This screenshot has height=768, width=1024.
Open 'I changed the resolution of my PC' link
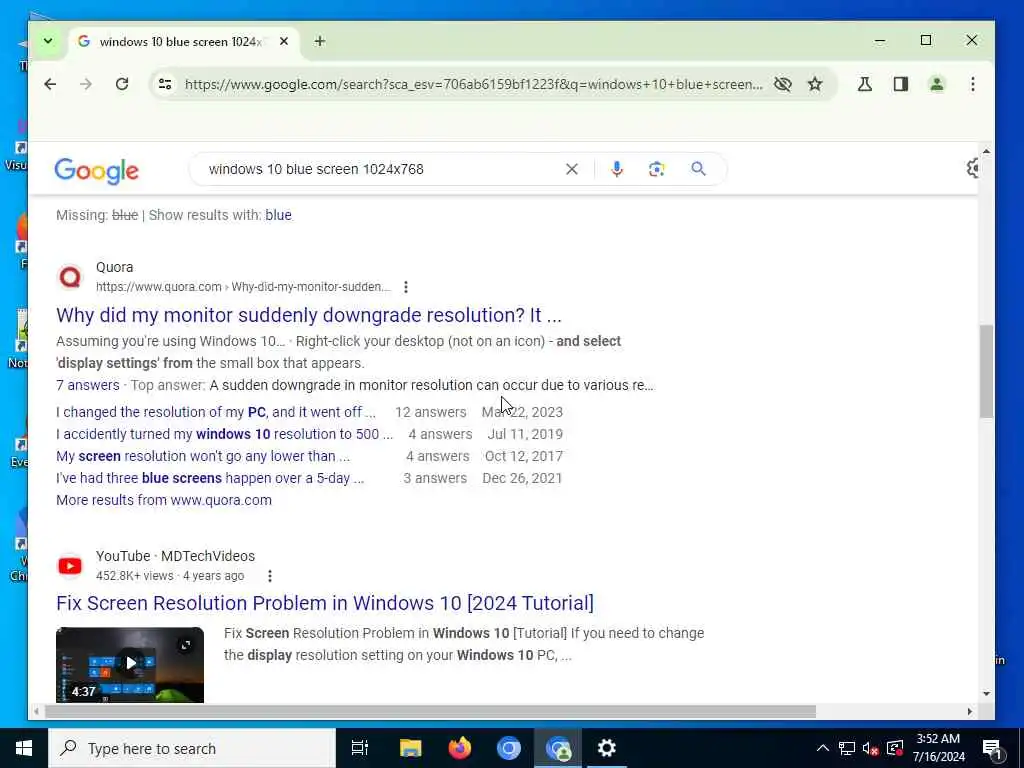point(216,412)
